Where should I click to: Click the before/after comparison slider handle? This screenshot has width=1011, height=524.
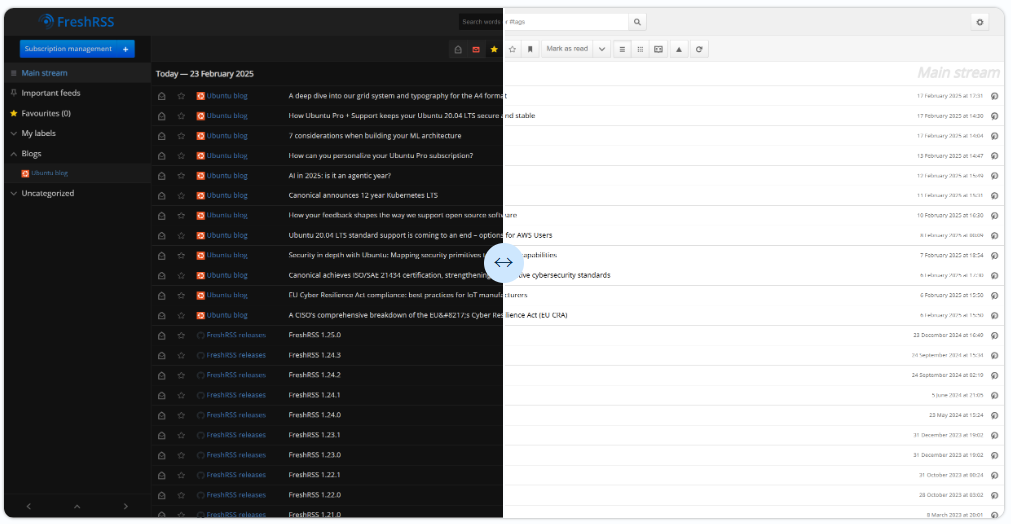point(504,263)
